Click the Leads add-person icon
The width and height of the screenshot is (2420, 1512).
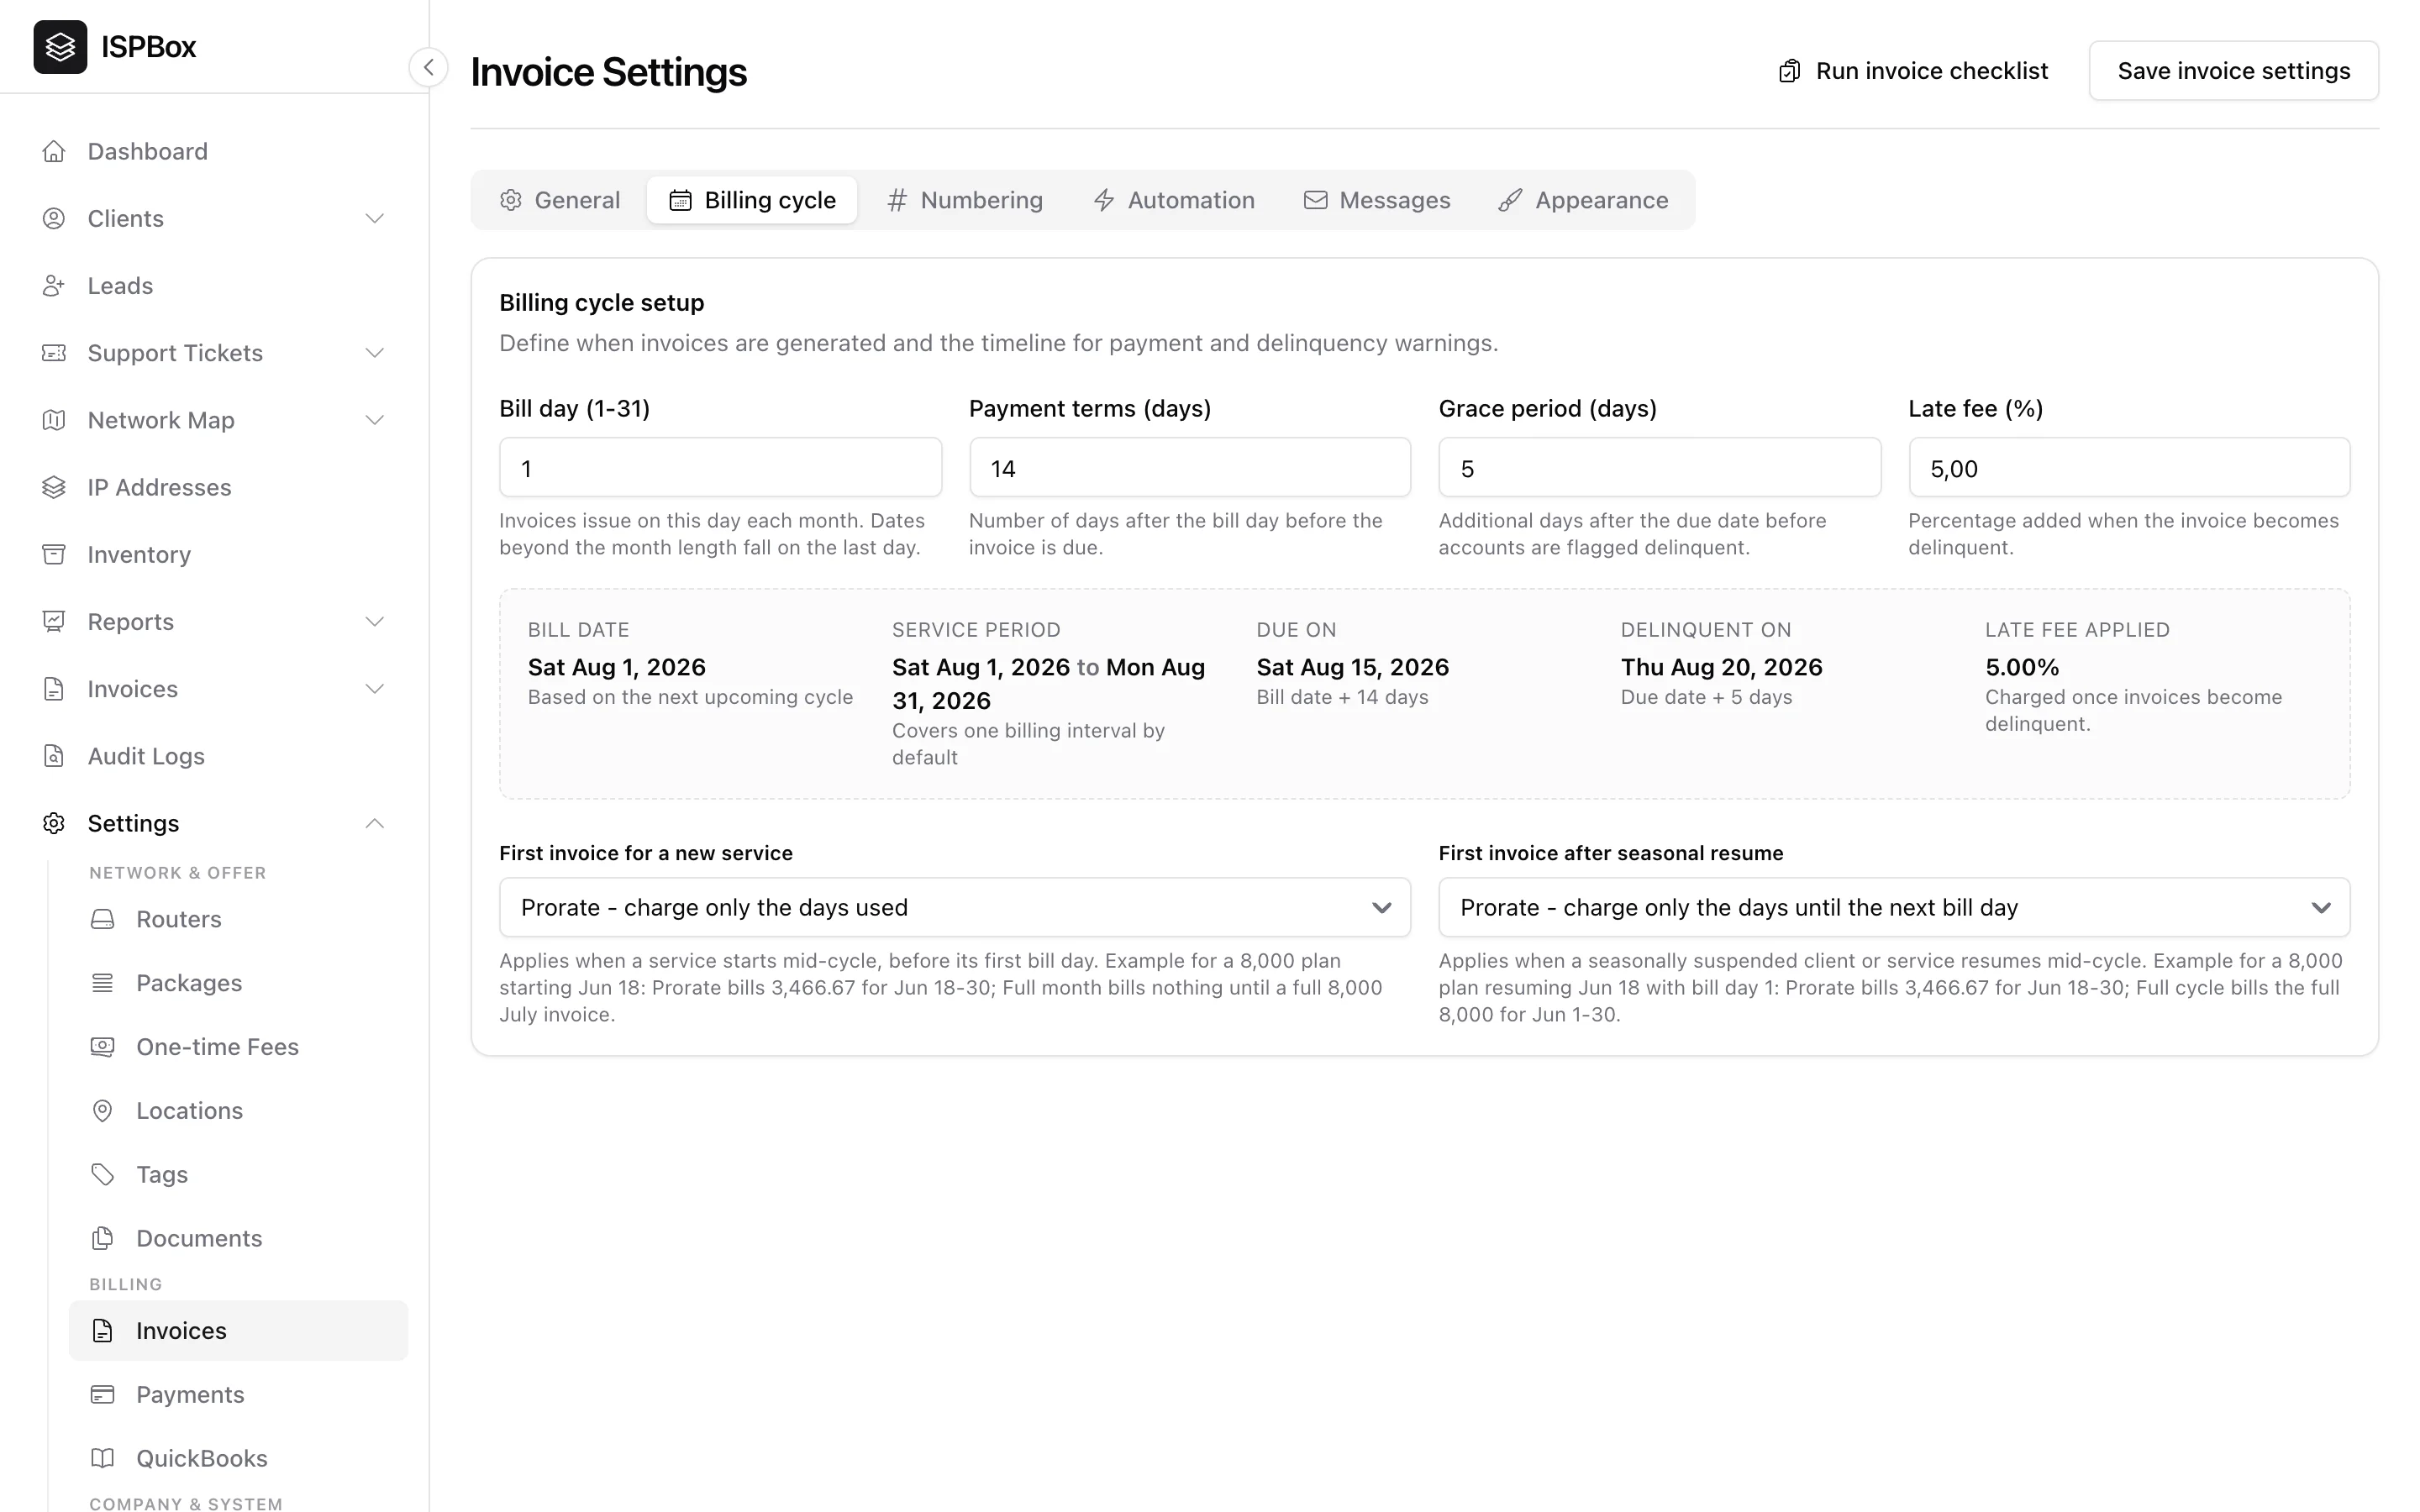[54, 286]
